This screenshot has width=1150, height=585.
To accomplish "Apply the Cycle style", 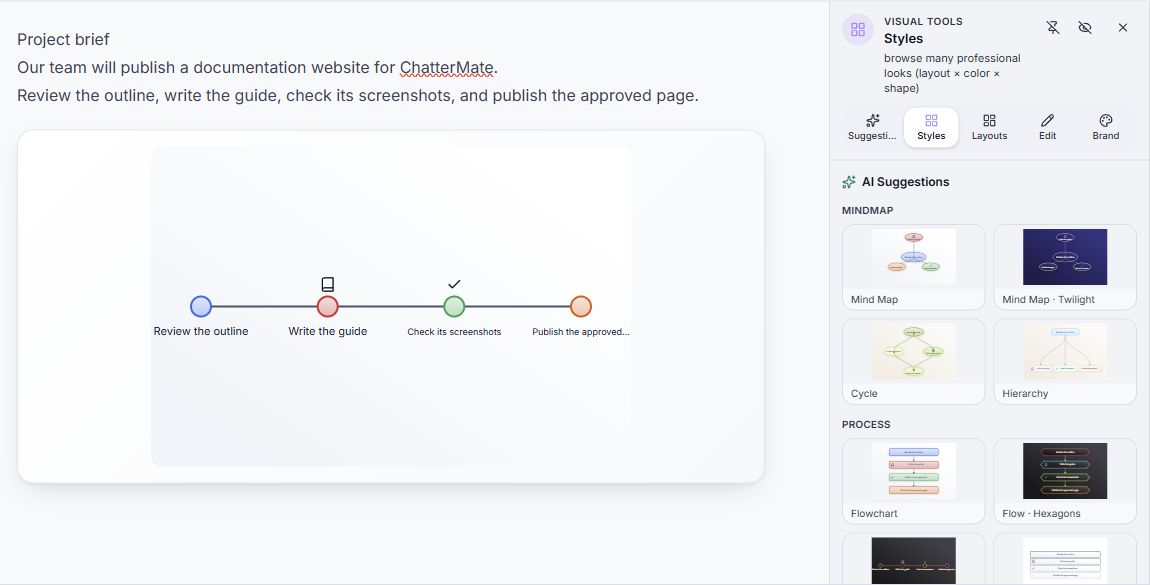I will point(913,361).
